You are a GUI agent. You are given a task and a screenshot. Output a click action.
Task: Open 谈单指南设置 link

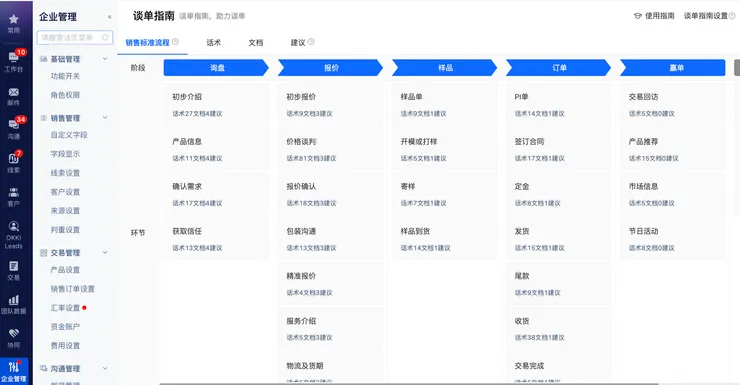706,16
